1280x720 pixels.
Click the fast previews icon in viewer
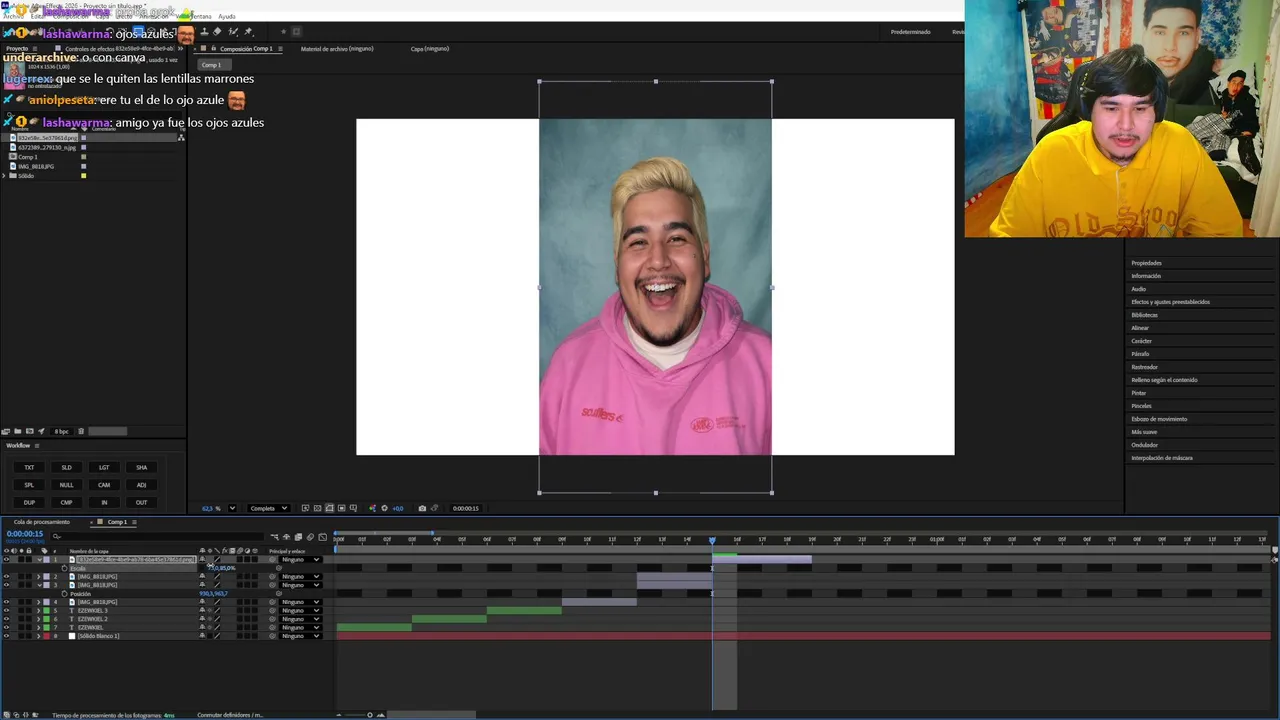305,508
